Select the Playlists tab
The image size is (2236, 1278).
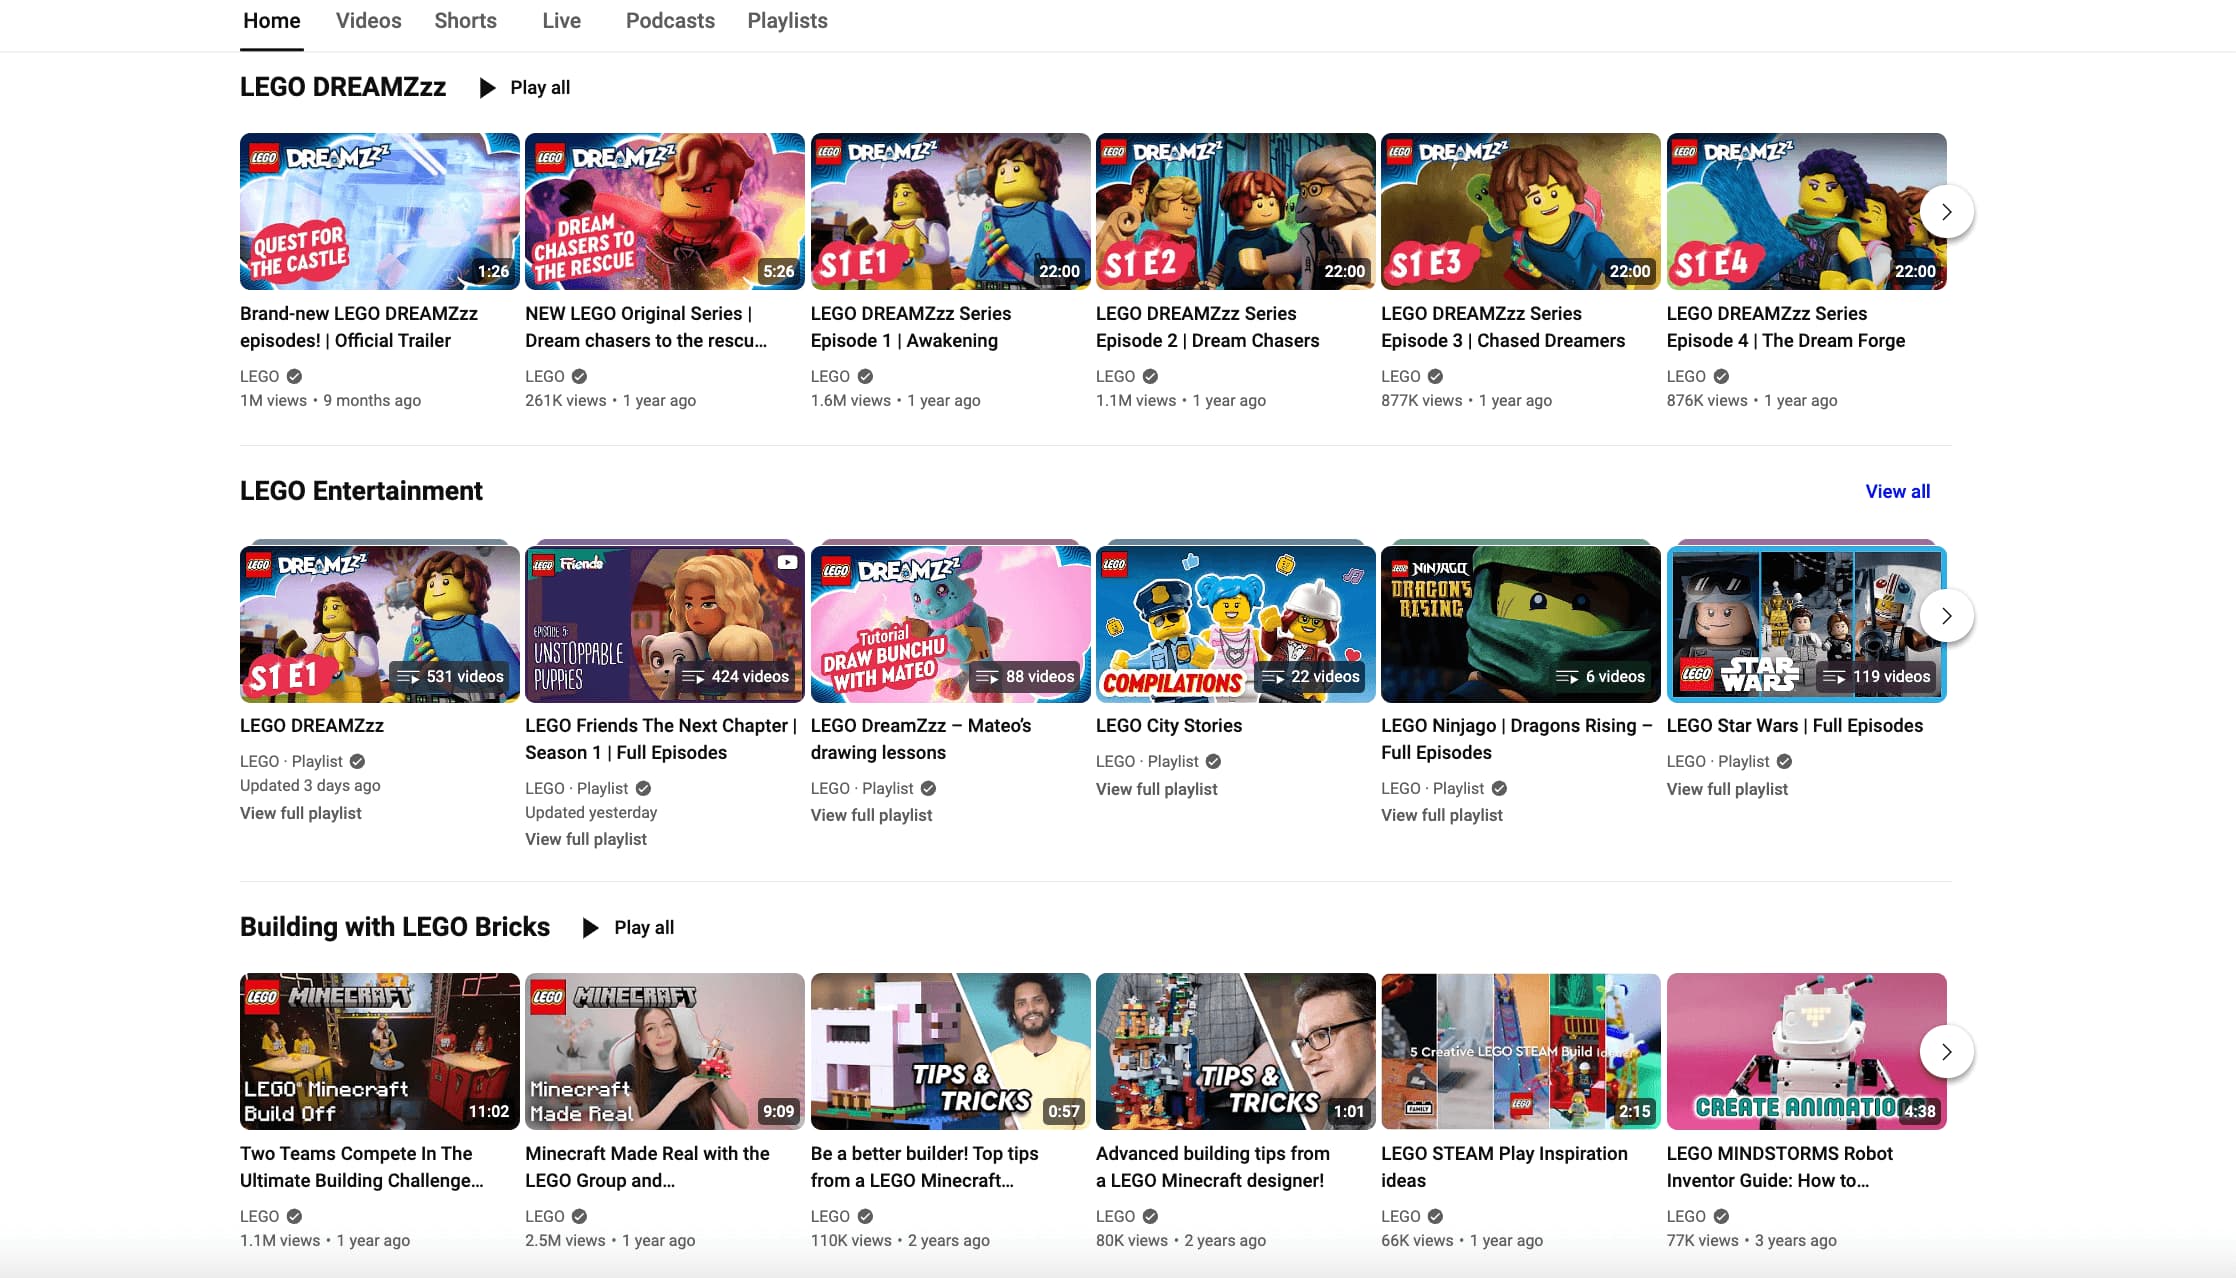click(x=787, y=20)
